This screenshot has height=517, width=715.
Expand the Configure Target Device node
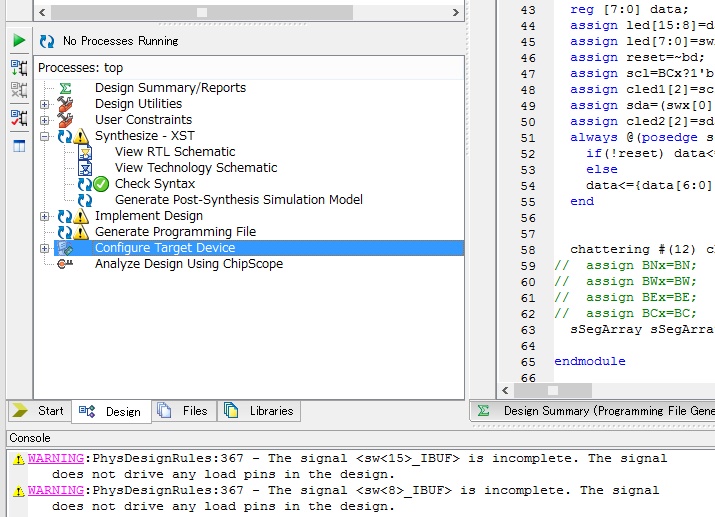[x=44, y=248]
